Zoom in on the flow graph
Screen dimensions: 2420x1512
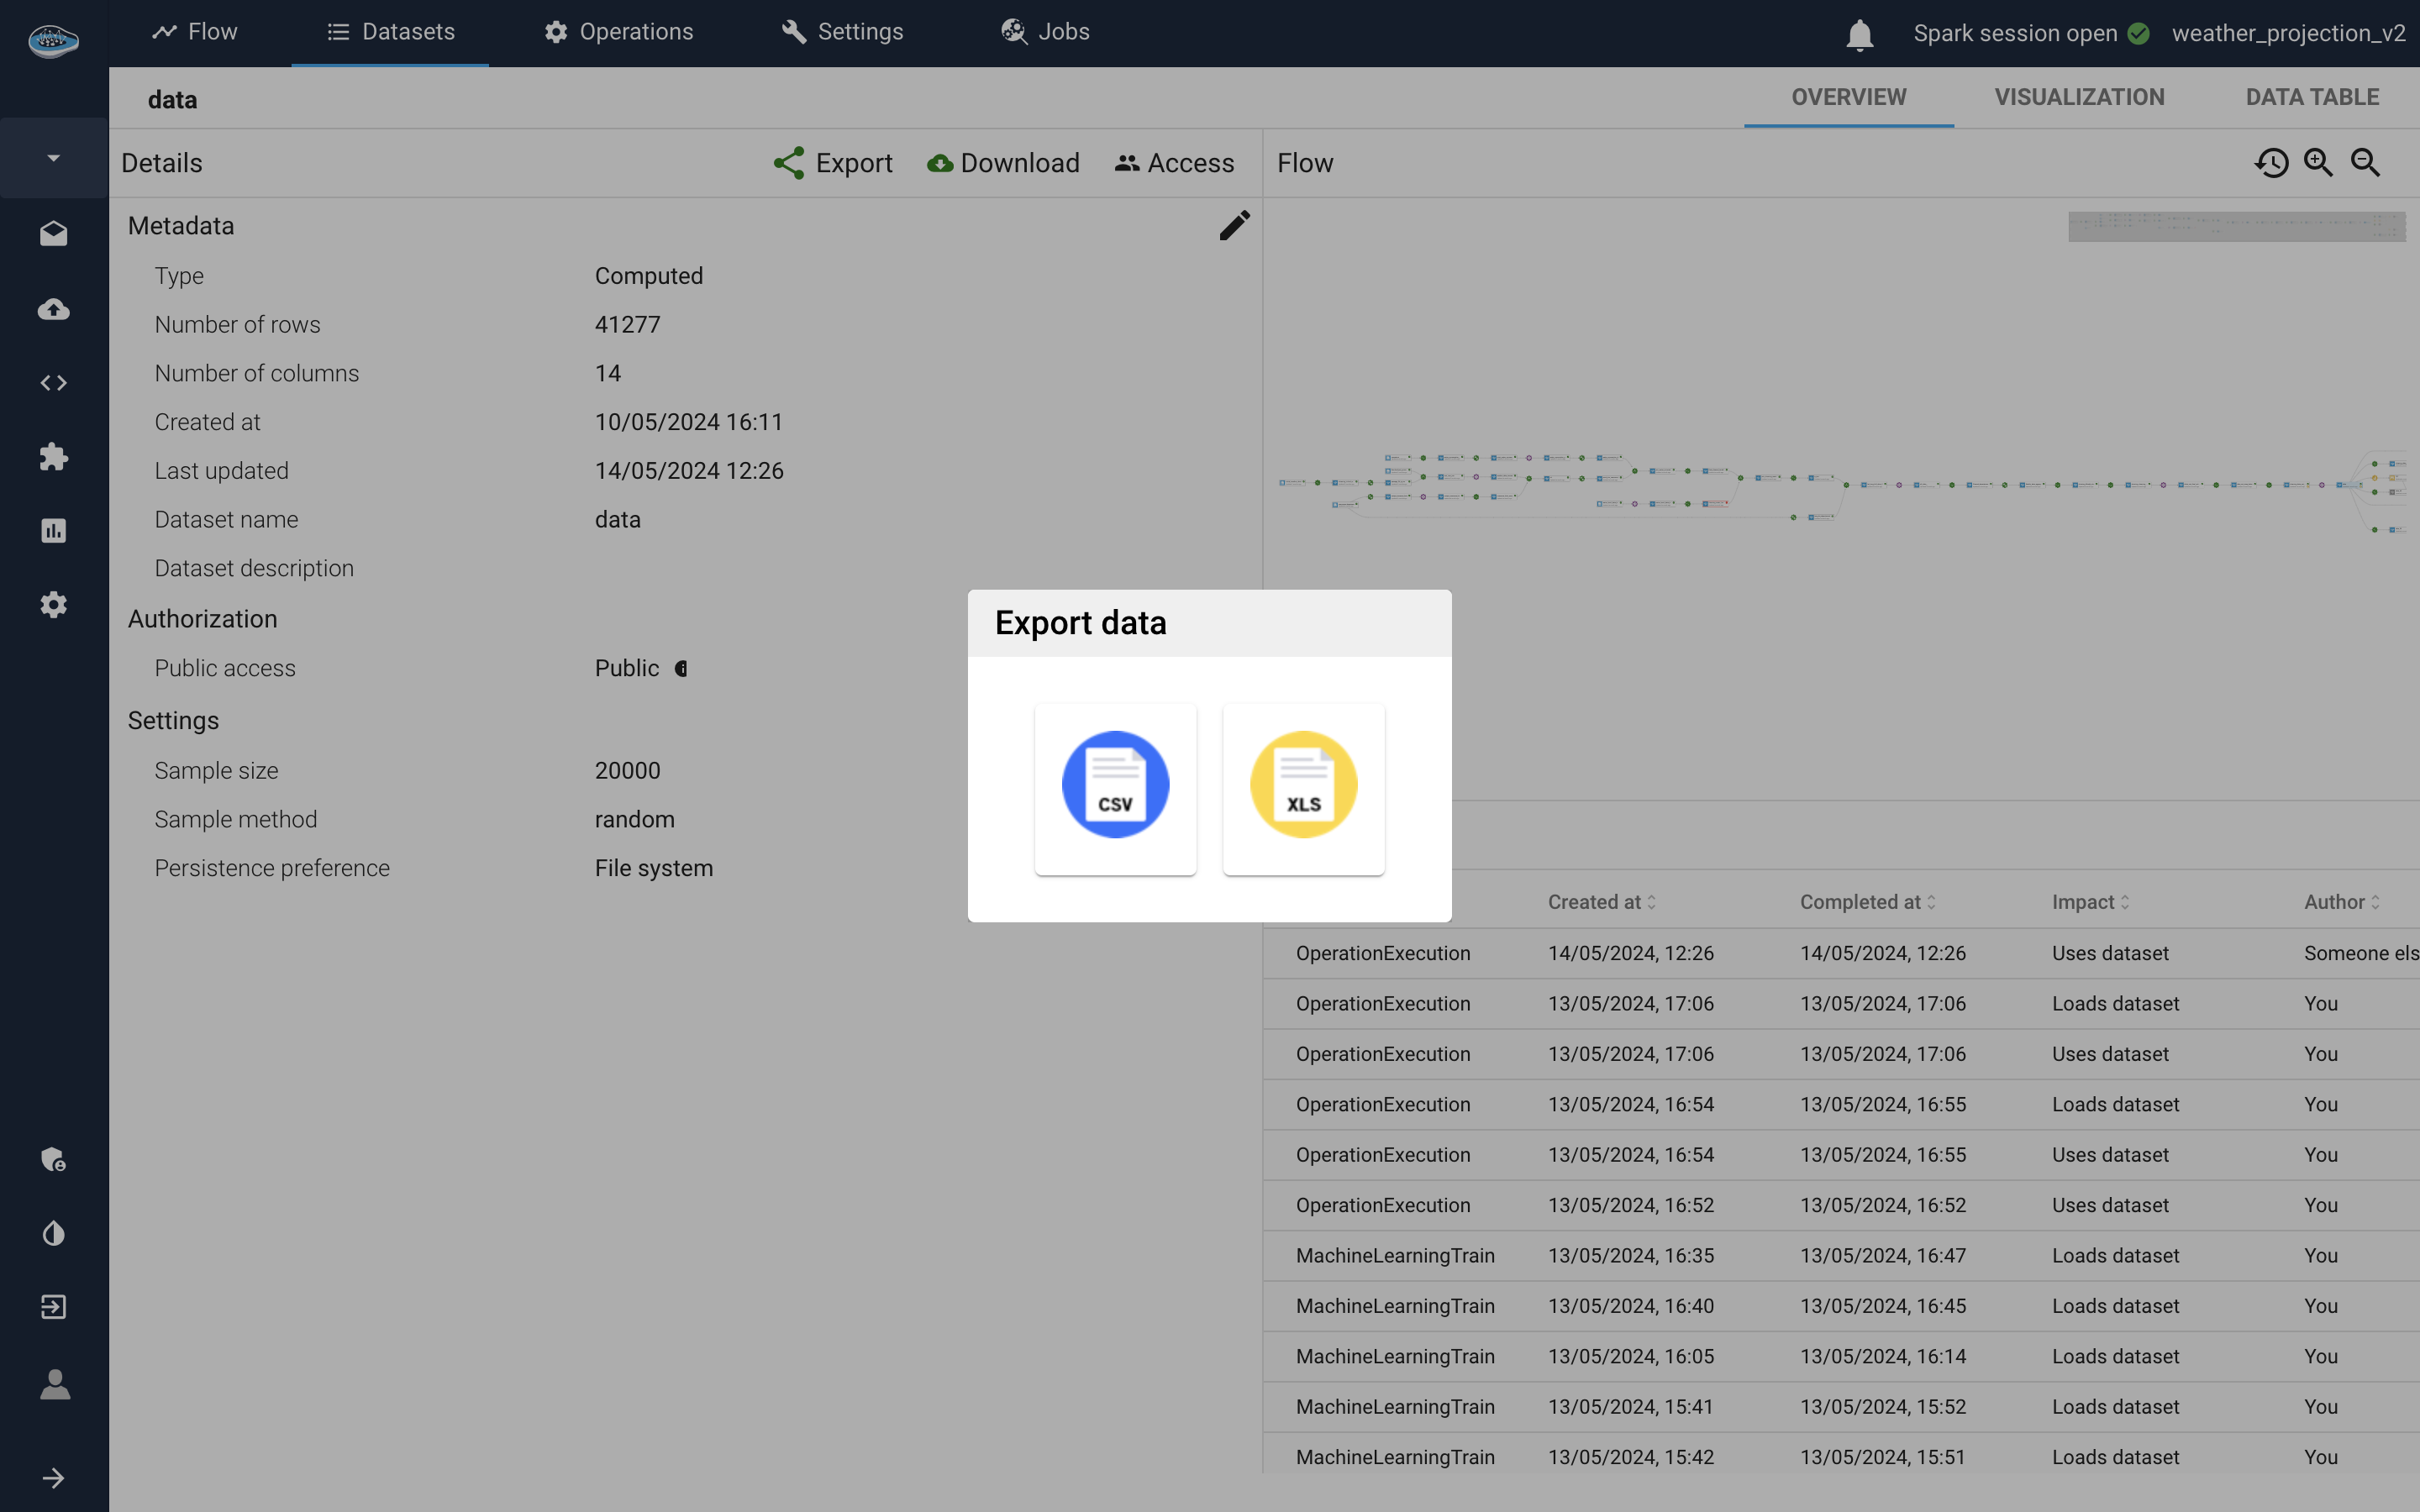(2318, 163)
